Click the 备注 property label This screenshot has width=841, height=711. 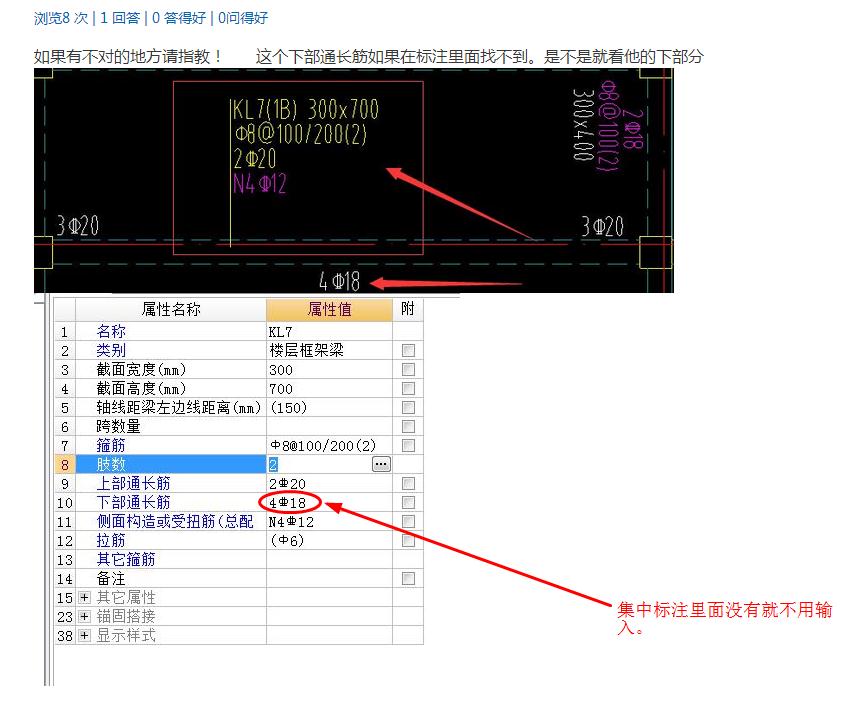[x=111, y=579]
